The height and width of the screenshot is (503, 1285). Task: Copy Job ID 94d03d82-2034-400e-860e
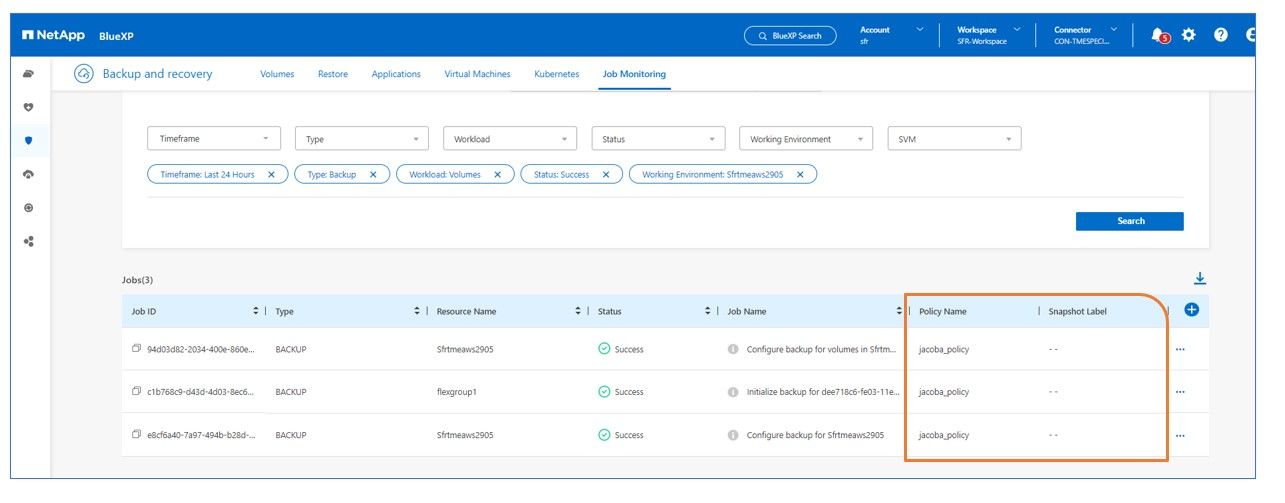click(136, 349)
